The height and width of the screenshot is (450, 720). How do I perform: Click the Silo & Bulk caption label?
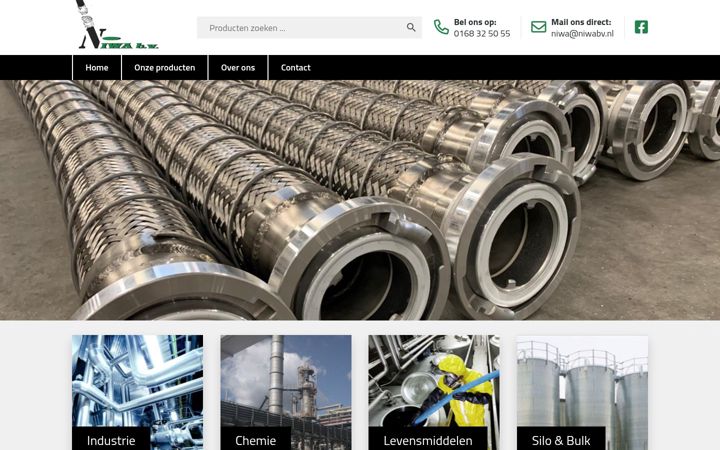click(x=561, y=440)
